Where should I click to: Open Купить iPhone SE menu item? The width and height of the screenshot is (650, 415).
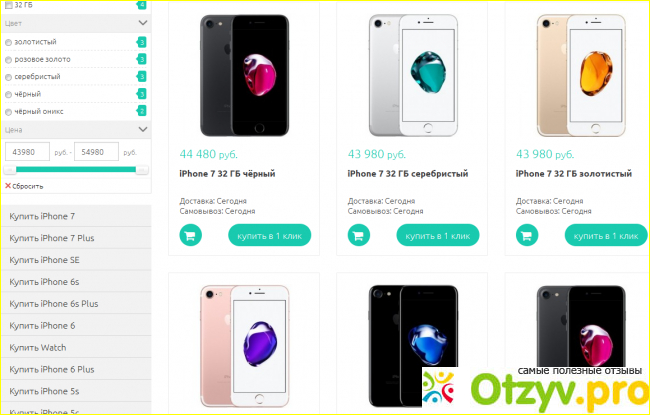point(76,260)
